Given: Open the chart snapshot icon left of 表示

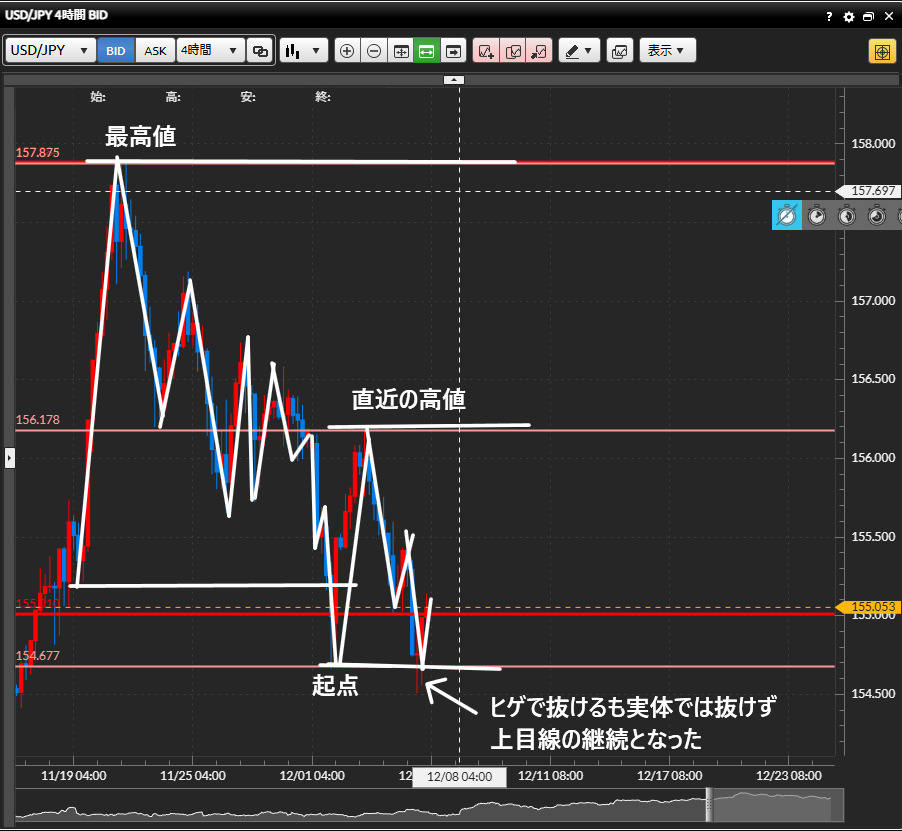Looking at the screenshot, I should point(619,51).
